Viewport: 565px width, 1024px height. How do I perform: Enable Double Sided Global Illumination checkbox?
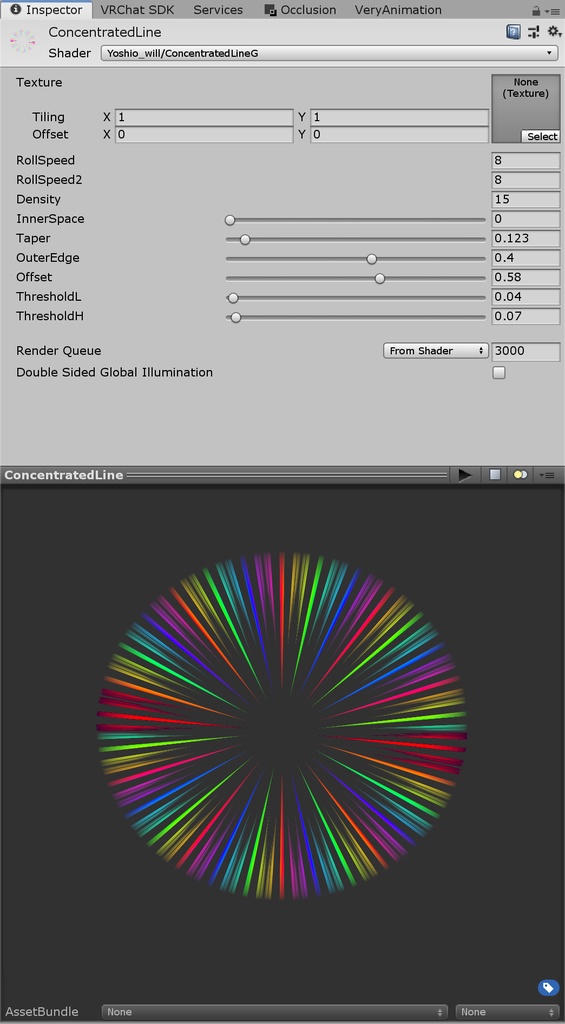499,373
